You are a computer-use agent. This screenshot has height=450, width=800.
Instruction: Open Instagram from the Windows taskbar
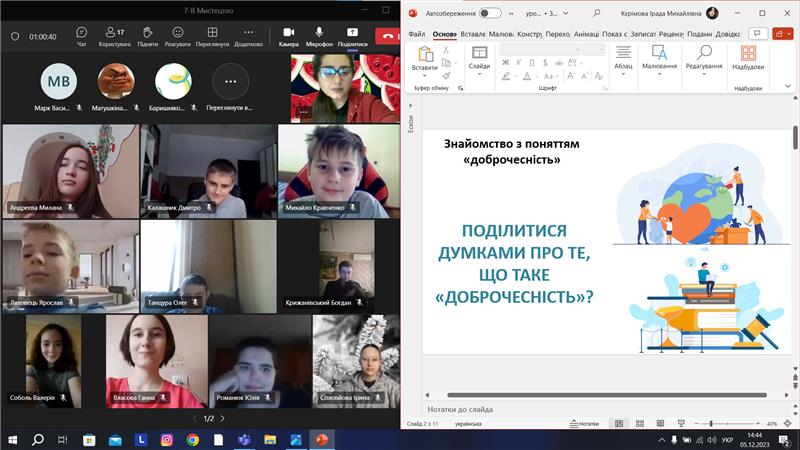(166, 439)
